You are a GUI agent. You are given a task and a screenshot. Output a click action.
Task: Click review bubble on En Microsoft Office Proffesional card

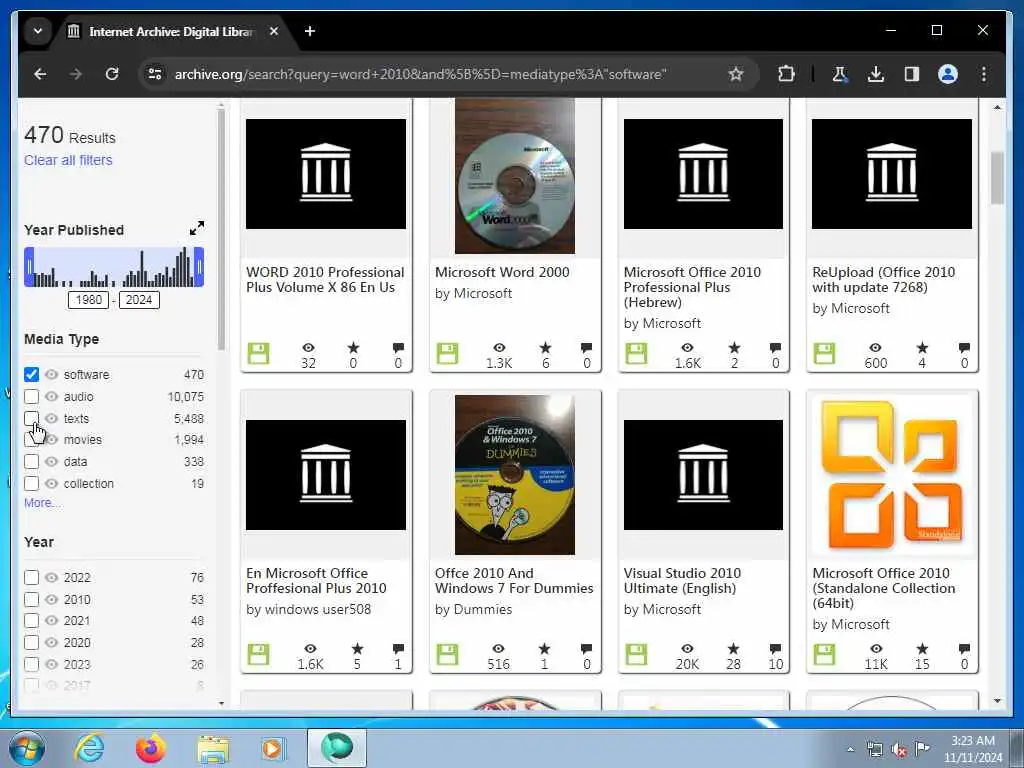[x=398, y=648]
